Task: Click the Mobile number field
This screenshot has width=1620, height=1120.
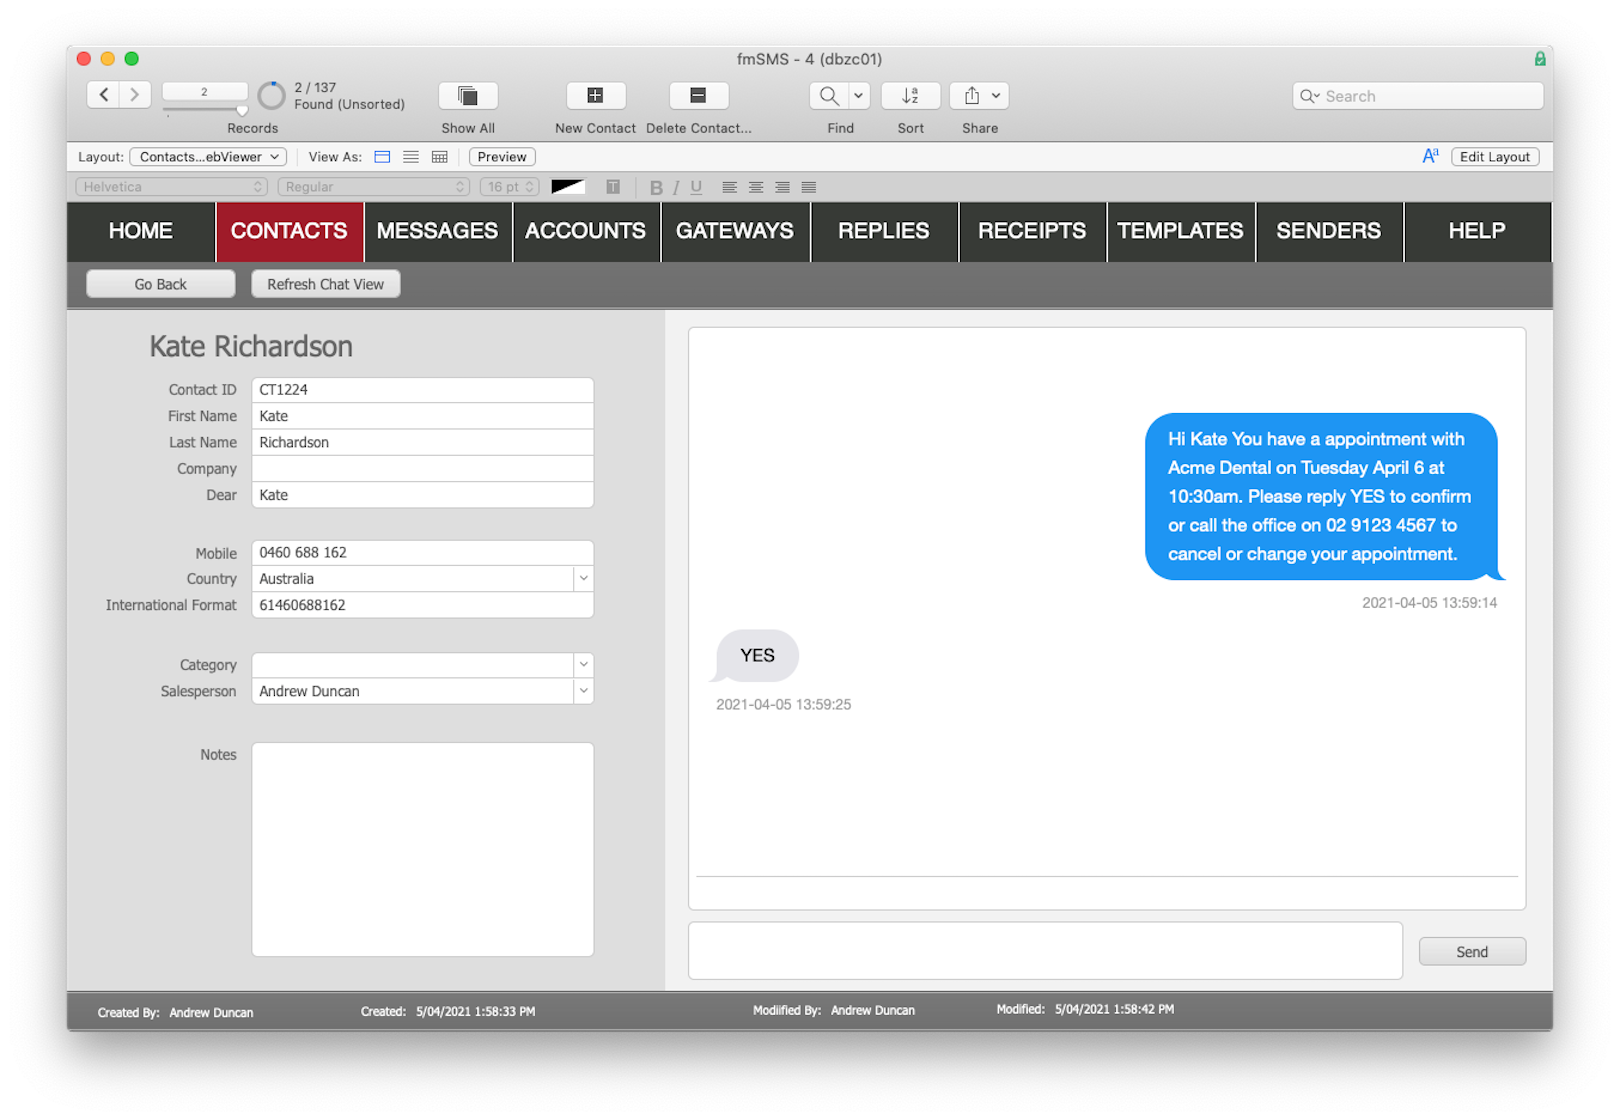Action: [423, 552]
